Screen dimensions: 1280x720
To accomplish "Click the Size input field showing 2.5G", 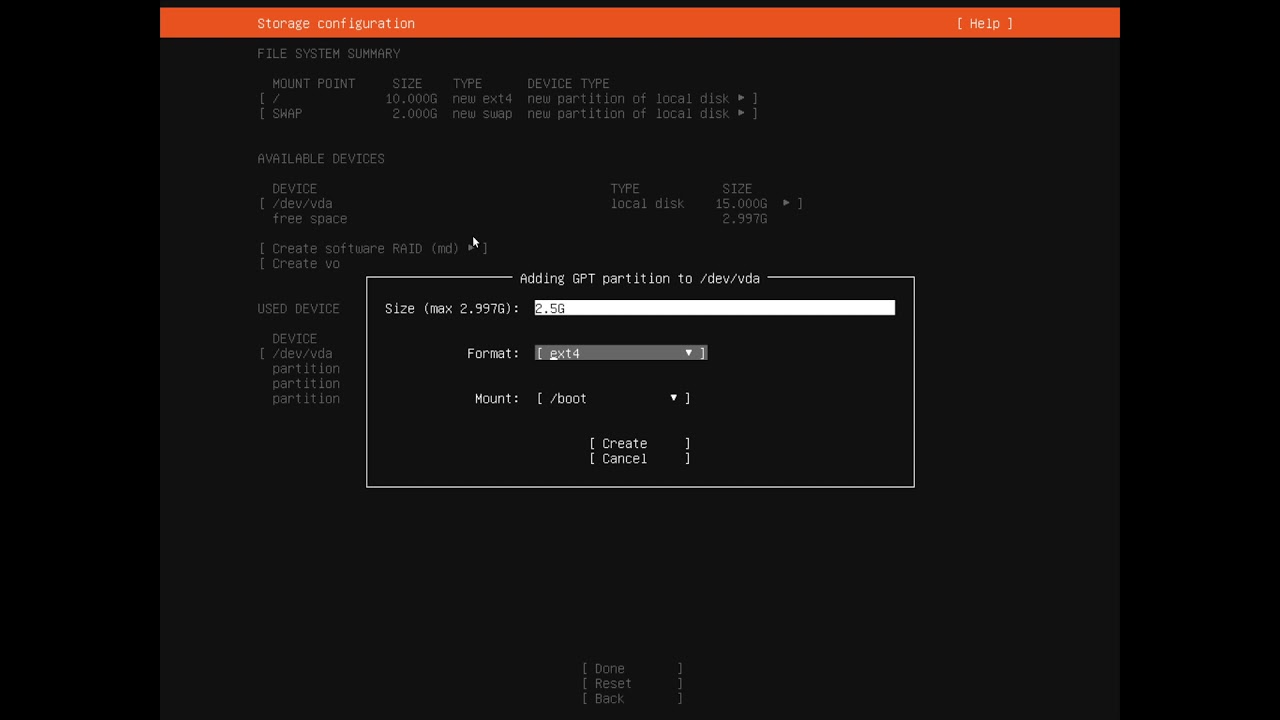I will pos(714,308).
